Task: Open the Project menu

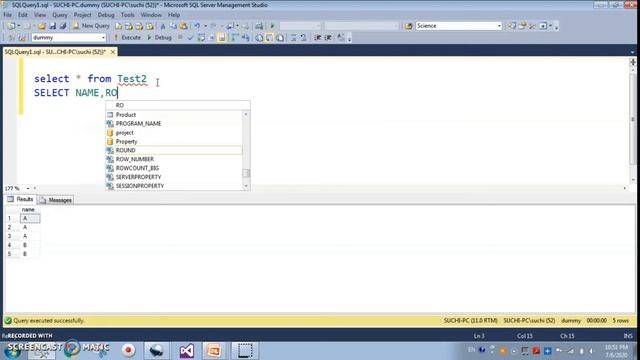Action: 82,15
